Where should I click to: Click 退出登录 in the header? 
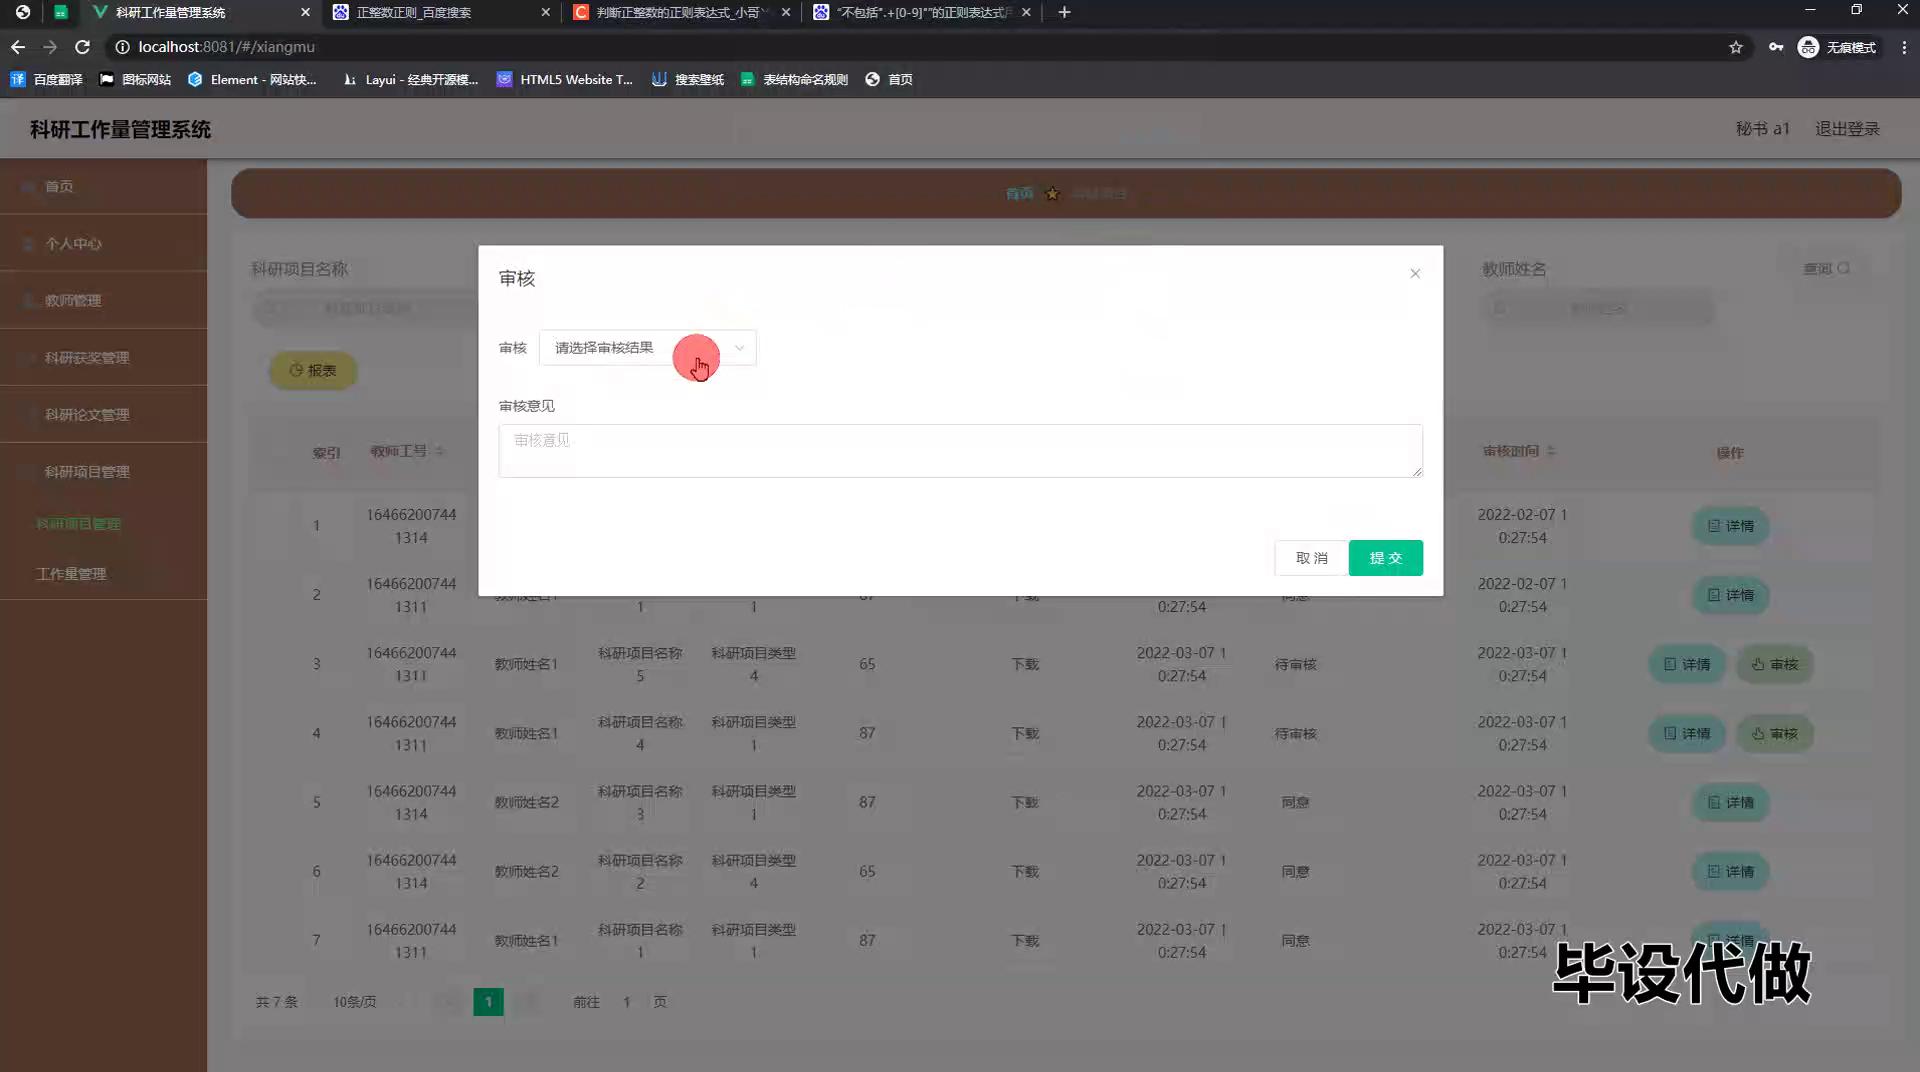coord(1846,129)
